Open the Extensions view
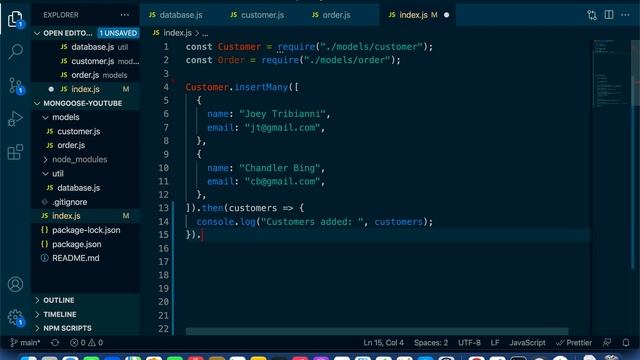The width and height of the screenshot is (640, 360). tap(15, 152)
